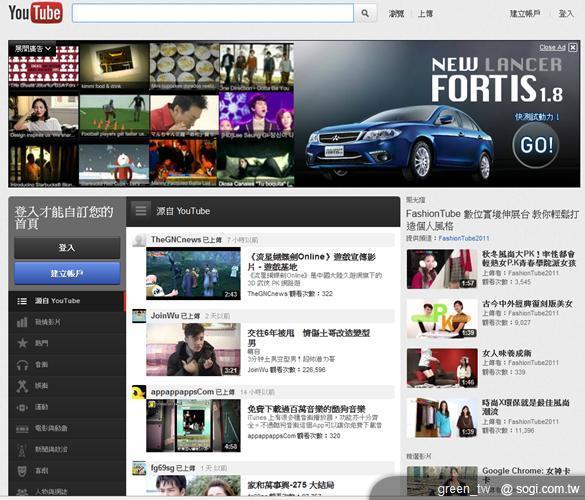
Task: Click the JoinWu channel avatar
Action: pos(139,316)
